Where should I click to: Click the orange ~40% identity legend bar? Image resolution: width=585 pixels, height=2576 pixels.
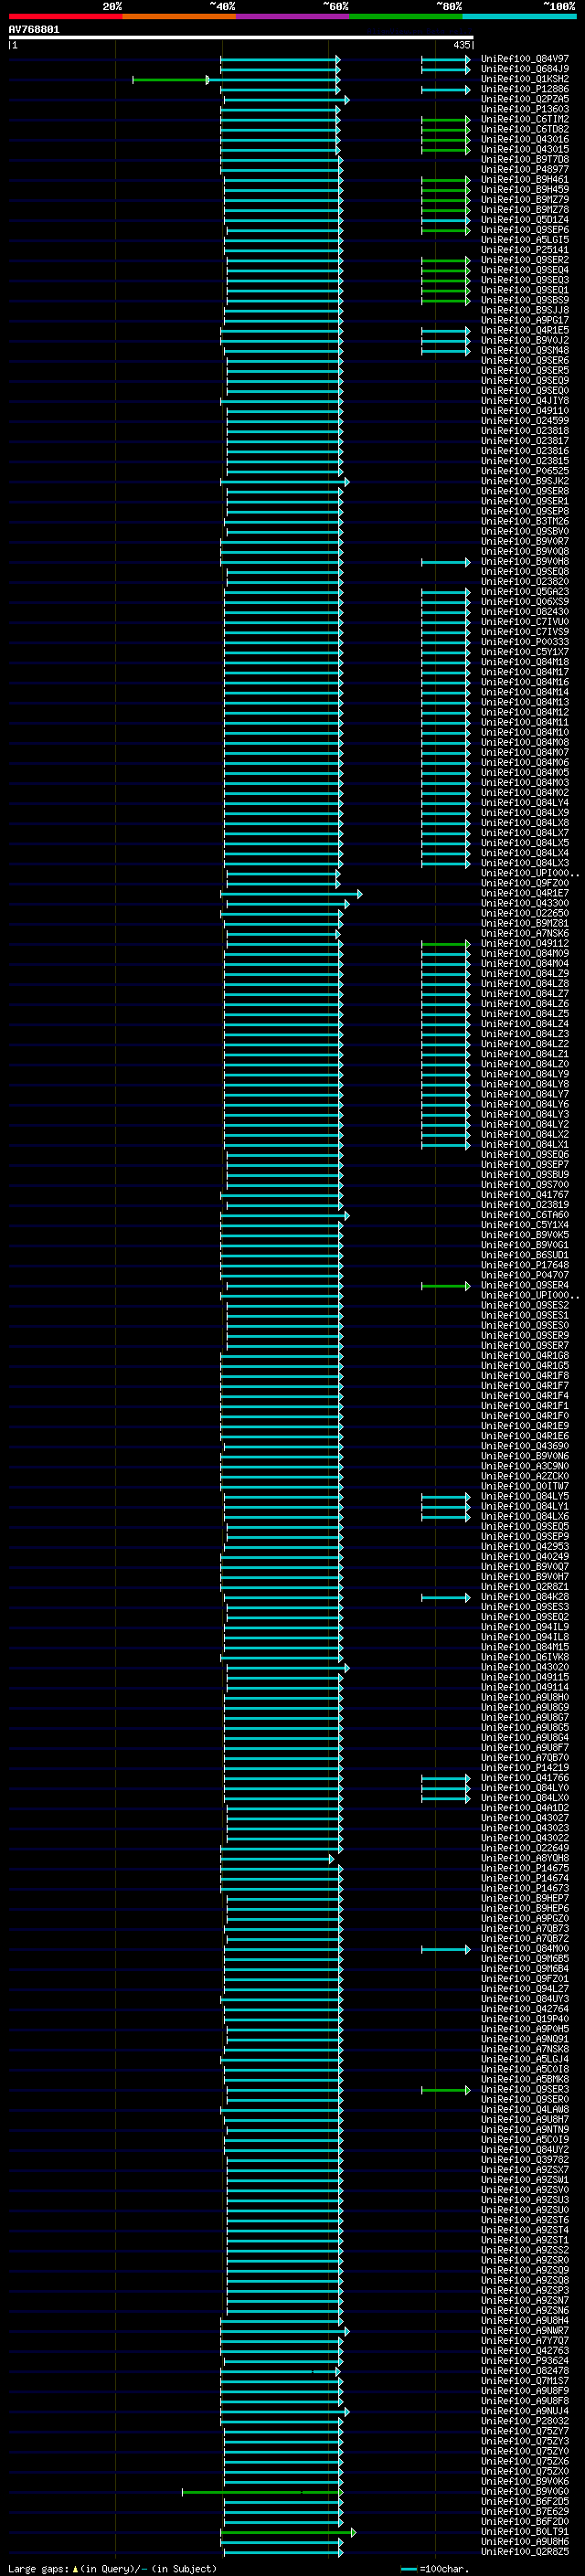pos(179,16)
